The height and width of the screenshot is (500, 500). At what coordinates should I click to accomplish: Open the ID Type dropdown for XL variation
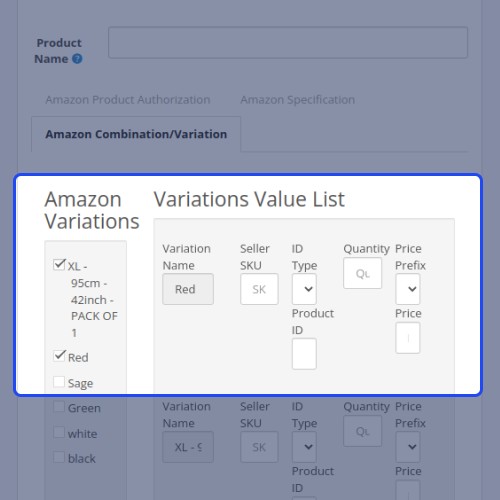(304, 447)
